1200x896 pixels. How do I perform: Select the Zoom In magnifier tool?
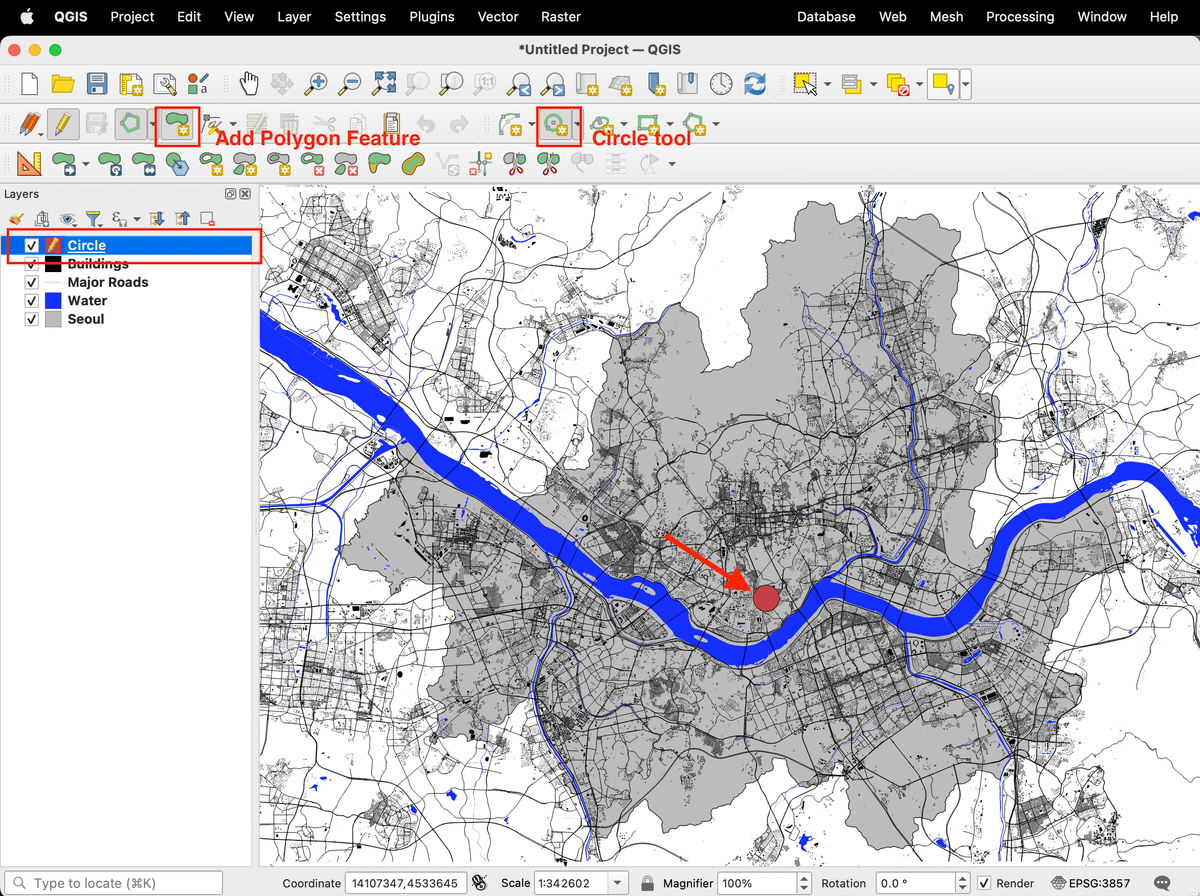point(316,84)
